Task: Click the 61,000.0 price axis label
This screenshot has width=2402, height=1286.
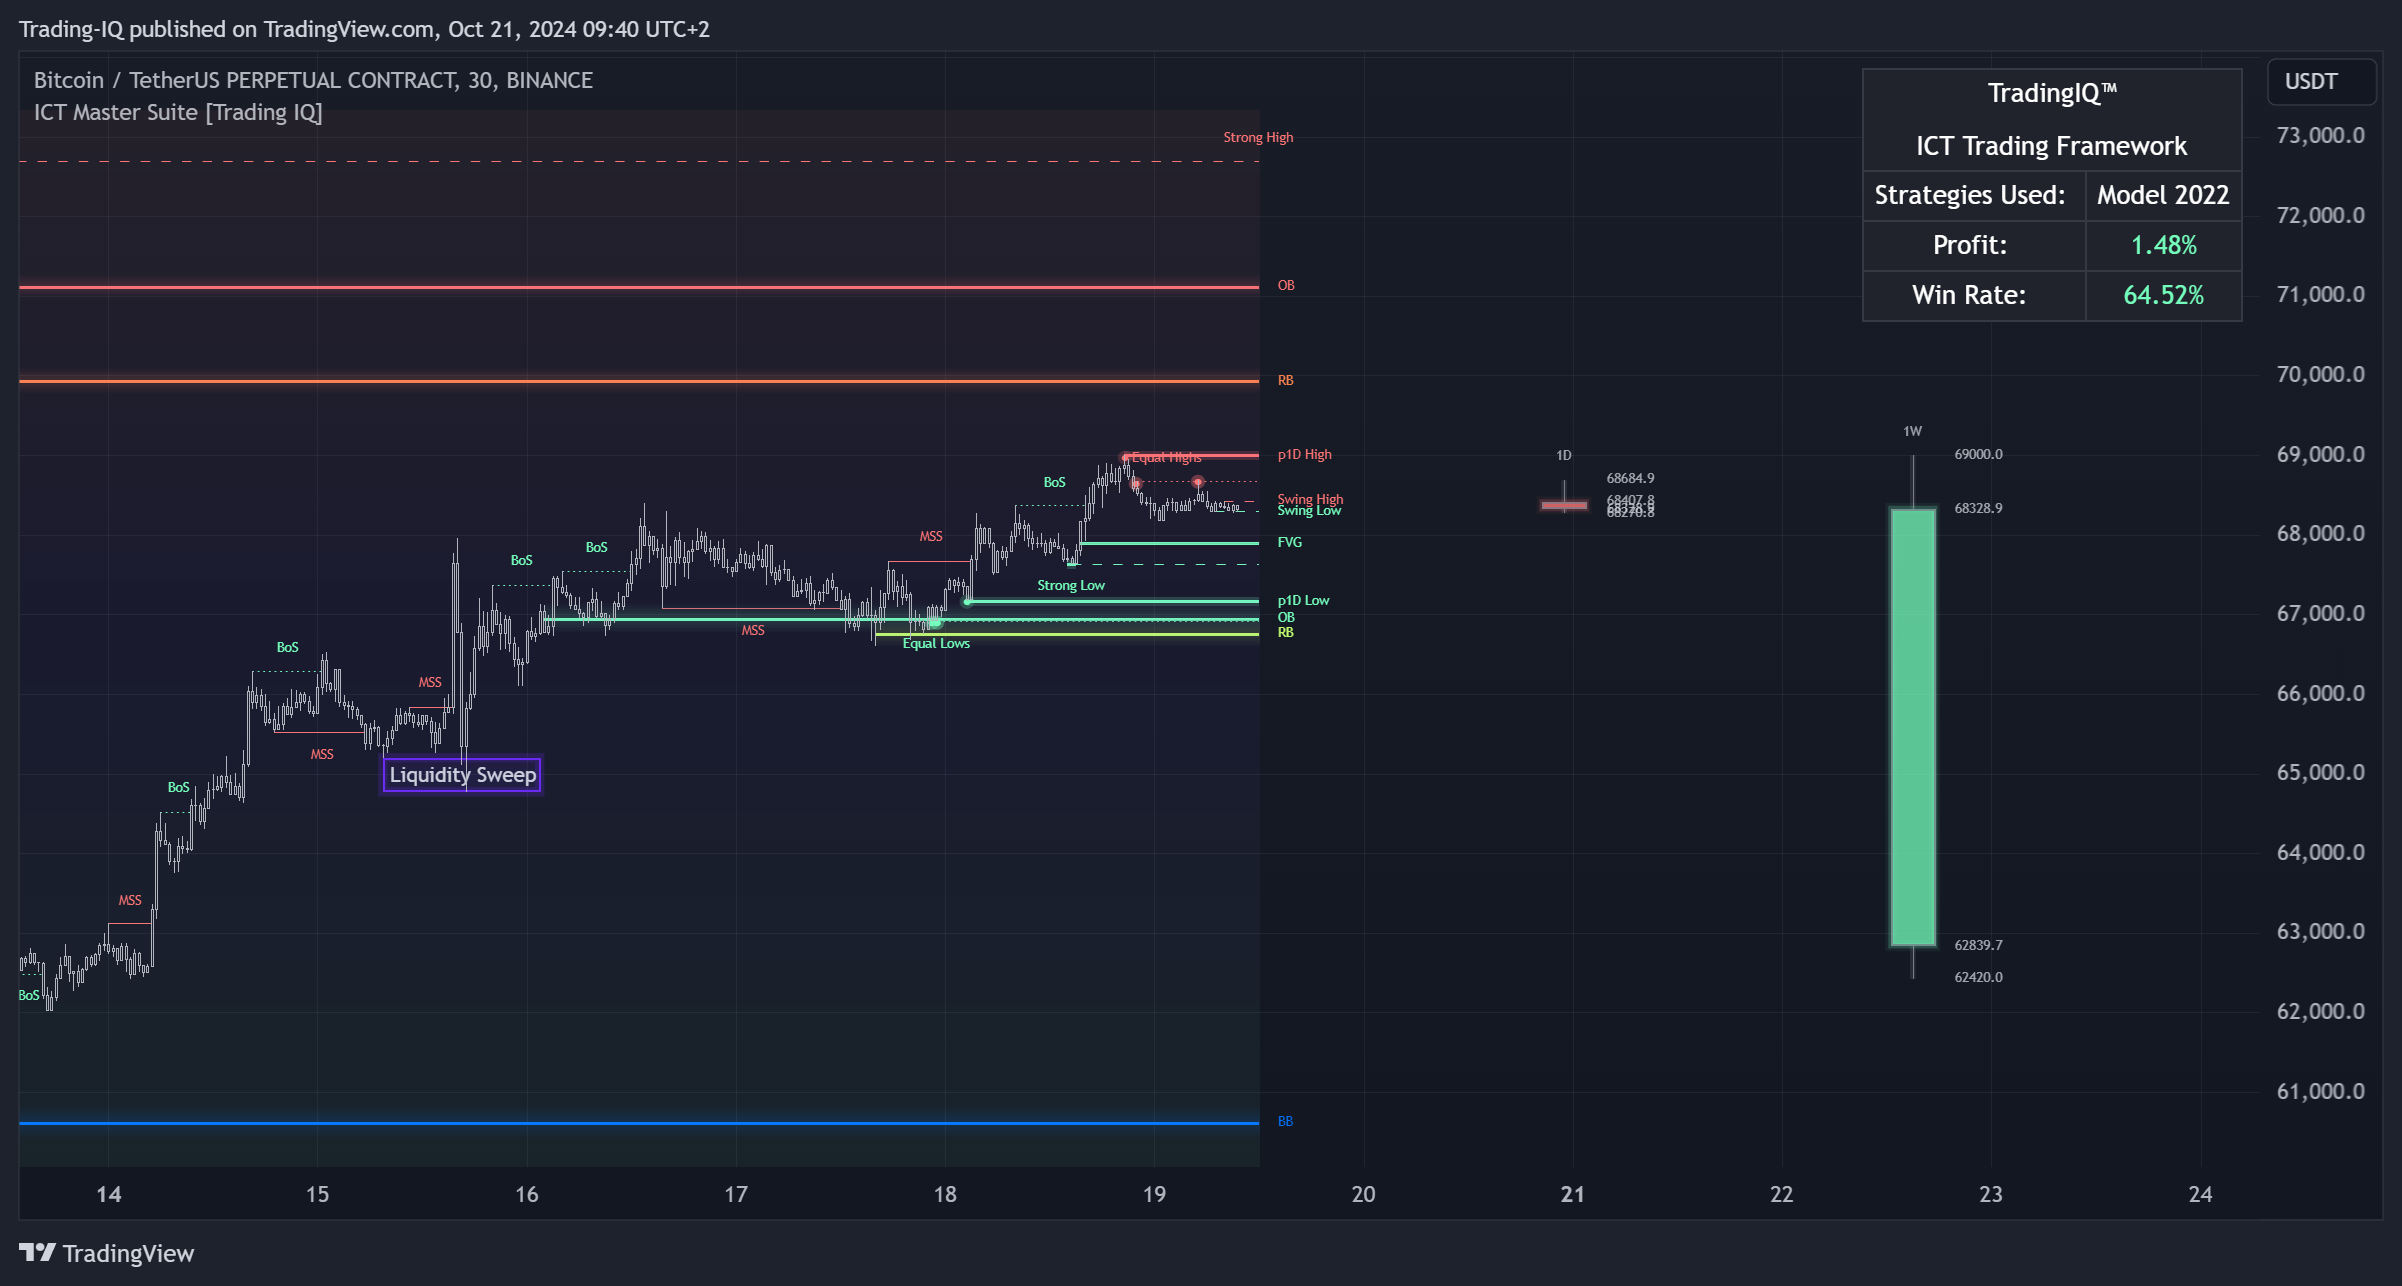Action: pyautogui.click(x=2321, y=1091)
